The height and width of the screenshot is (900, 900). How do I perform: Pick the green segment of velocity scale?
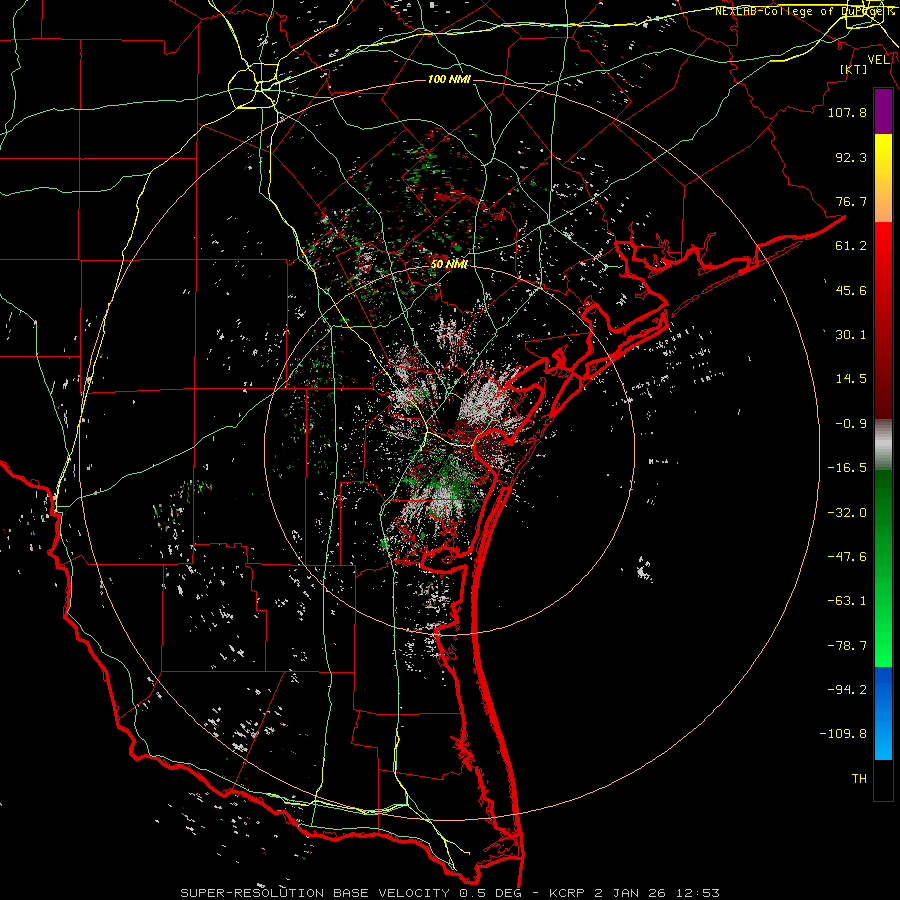pyautogui.click(x=883, y=568)
